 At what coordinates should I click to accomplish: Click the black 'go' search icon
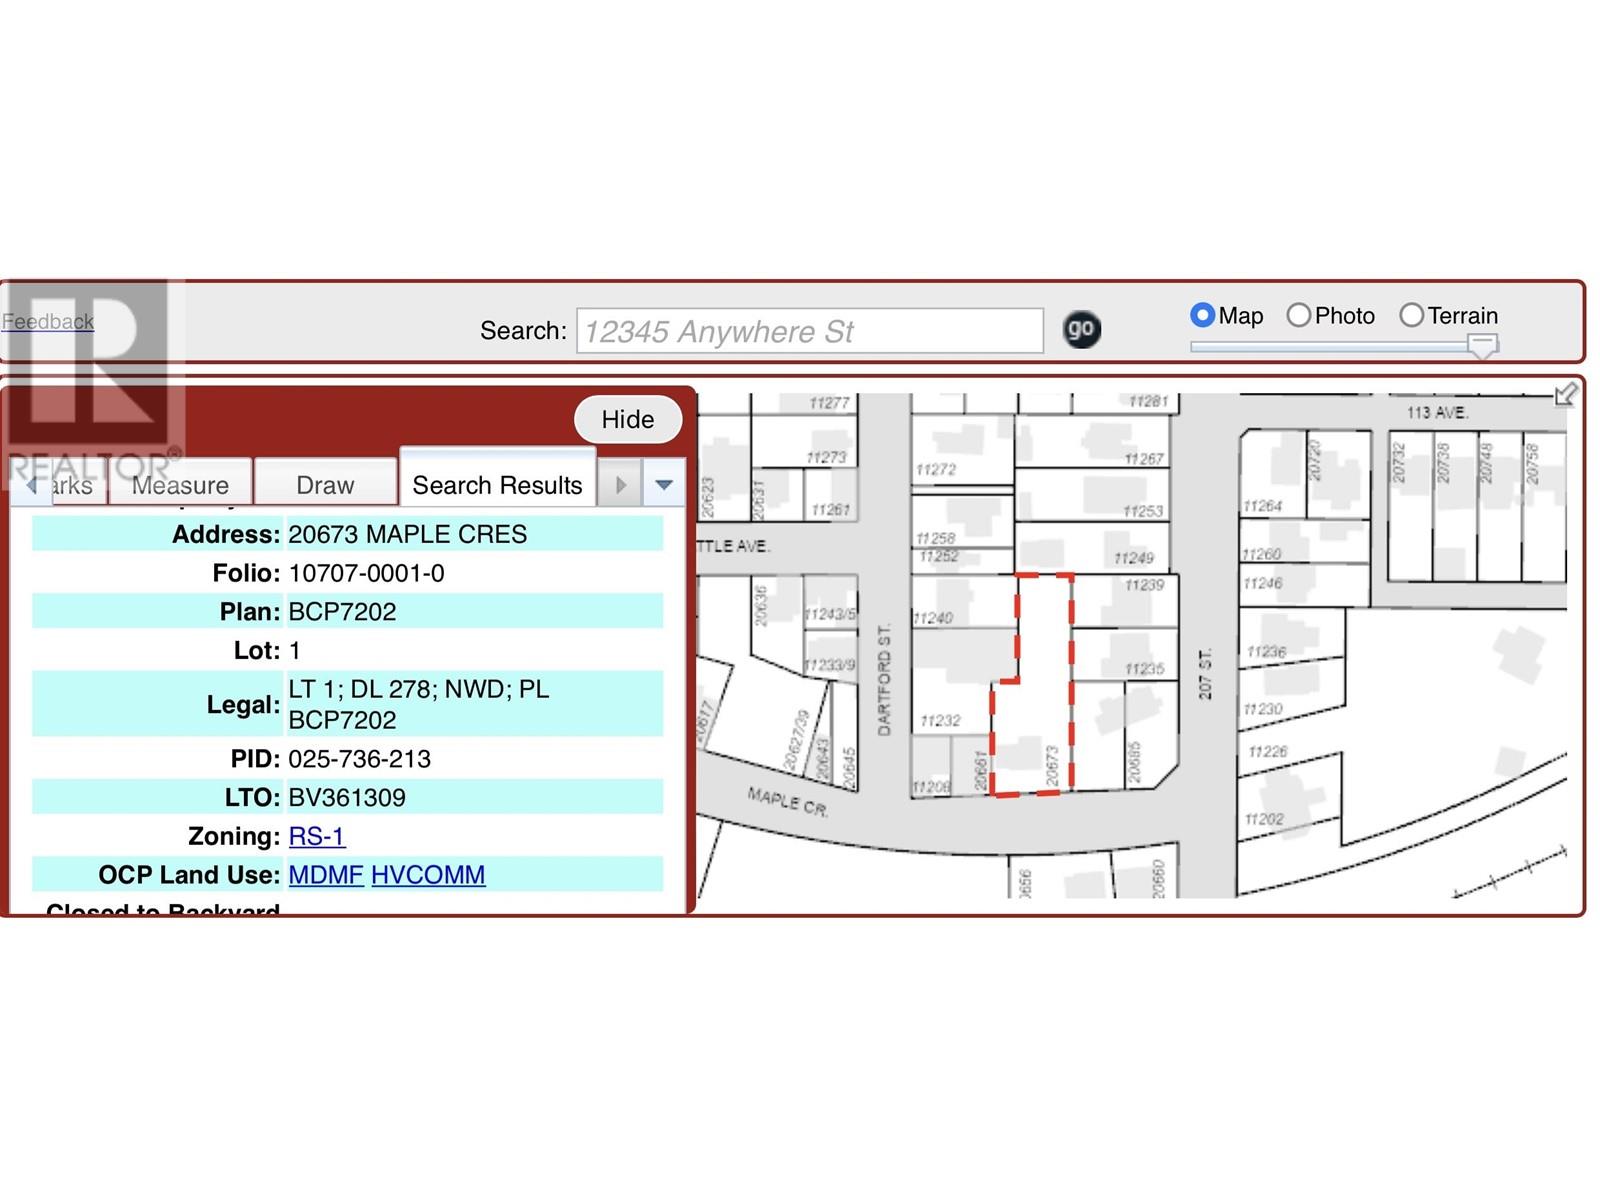1080,329
